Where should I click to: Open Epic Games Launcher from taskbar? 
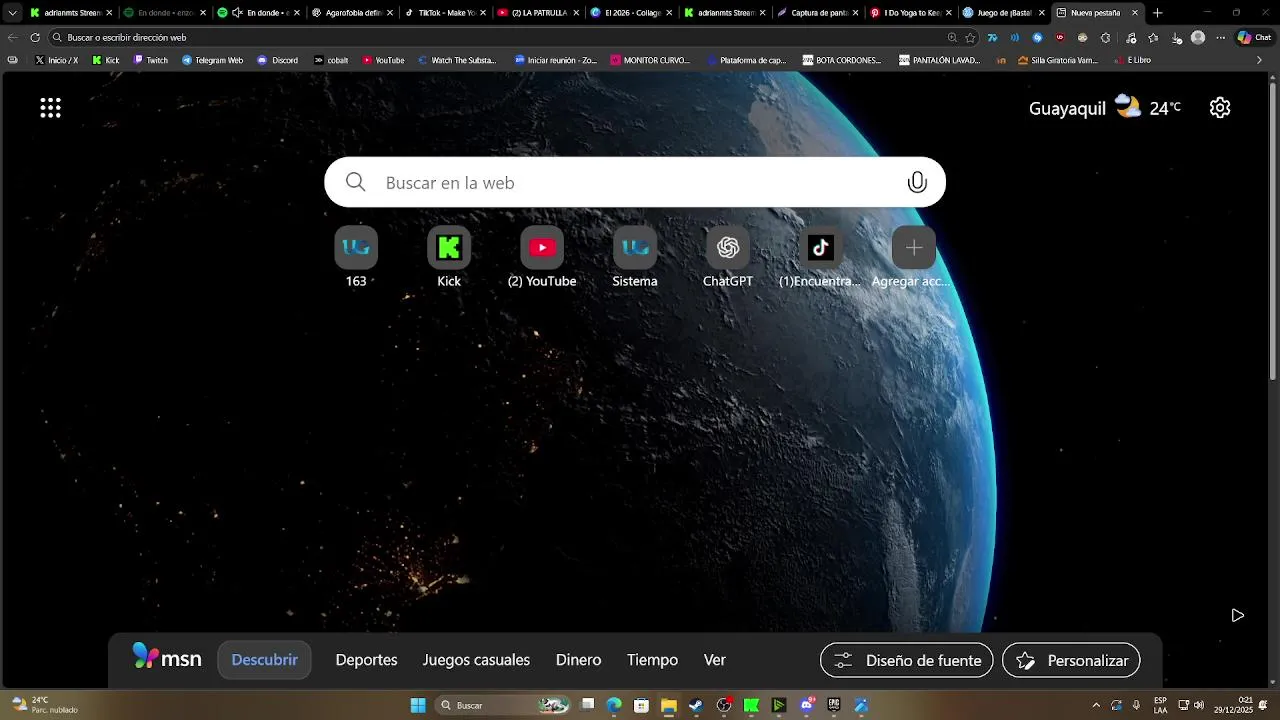833,706
